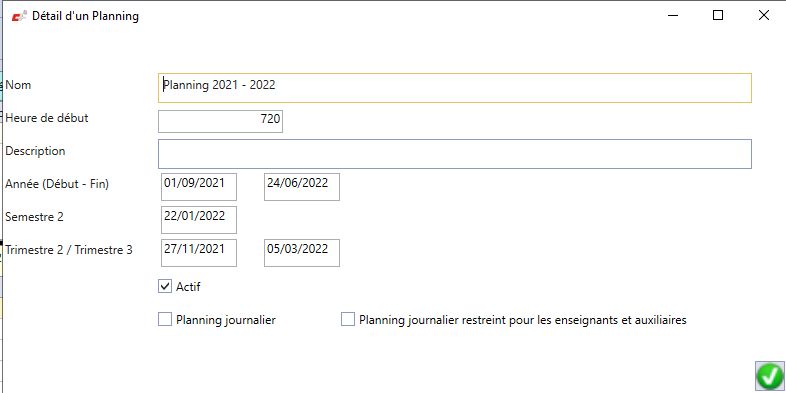Select the Semestre 2 date 22/01/2022
786x393 pixels.
tap(199, 220)
